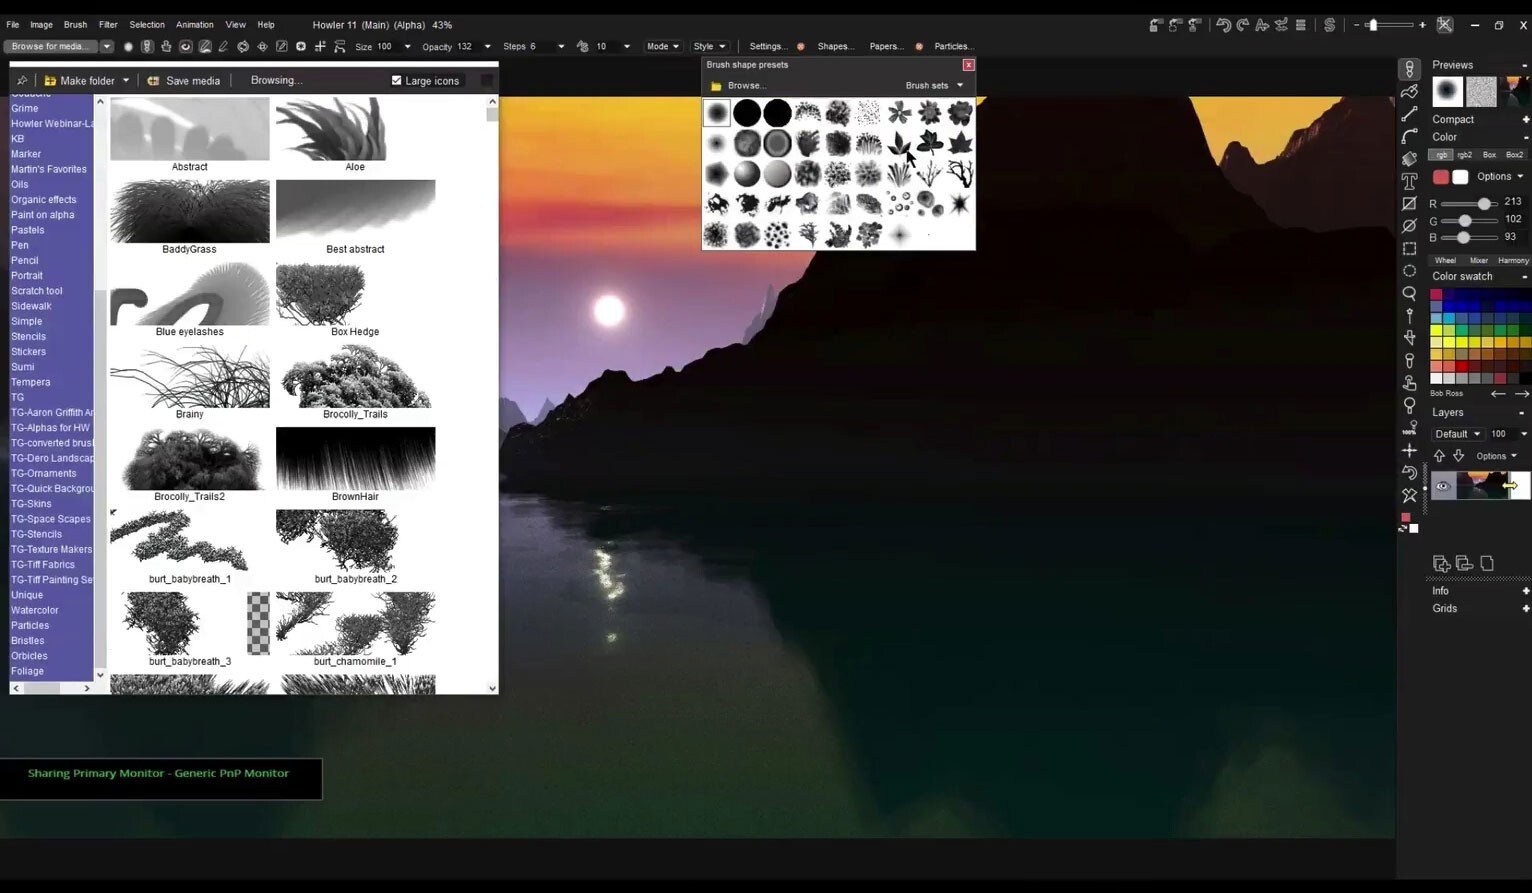Click the Shapes... button
The image size is (1532, 893).
point(835,46)
